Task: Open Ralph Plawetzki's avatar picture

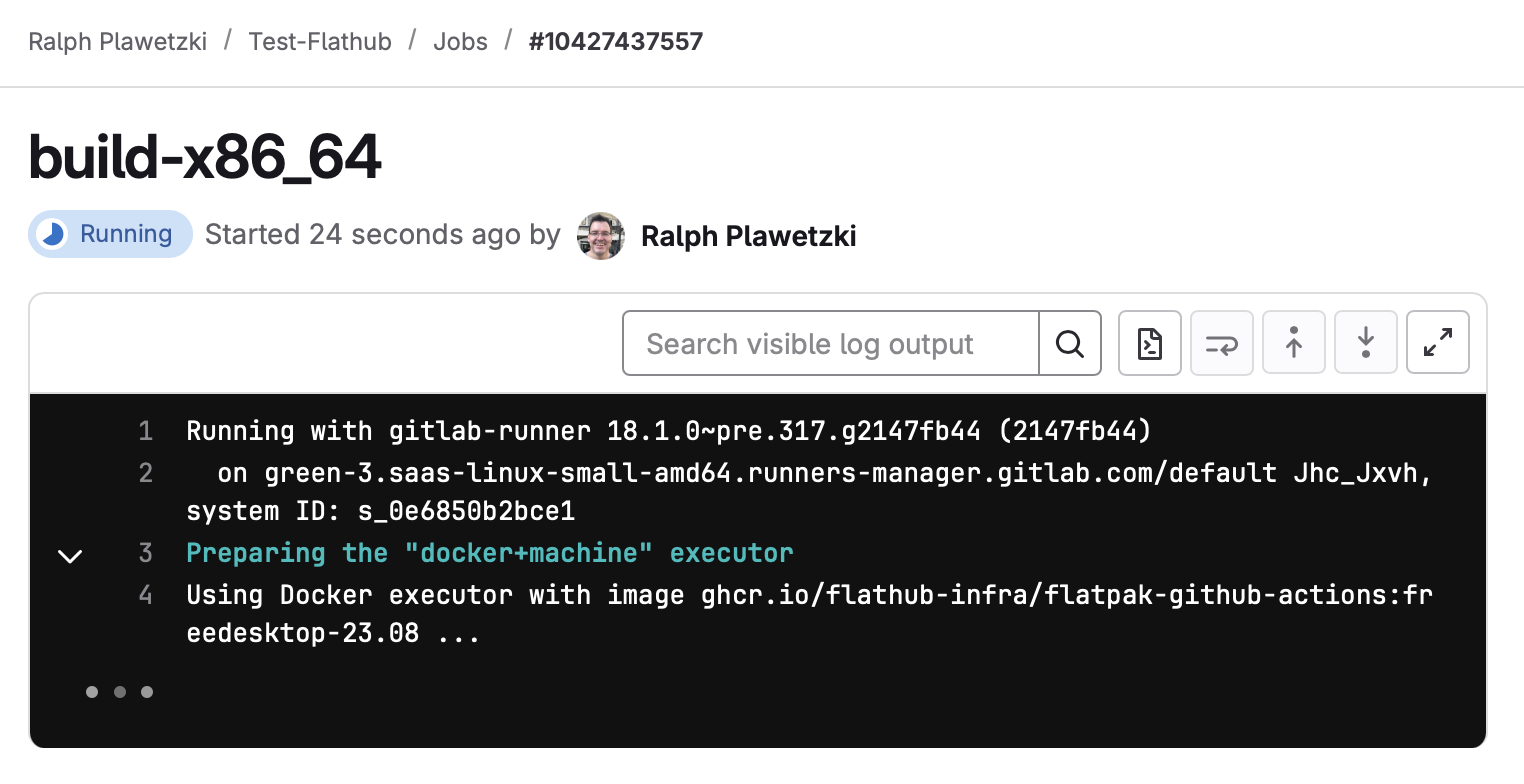Action: click(601, 236)
